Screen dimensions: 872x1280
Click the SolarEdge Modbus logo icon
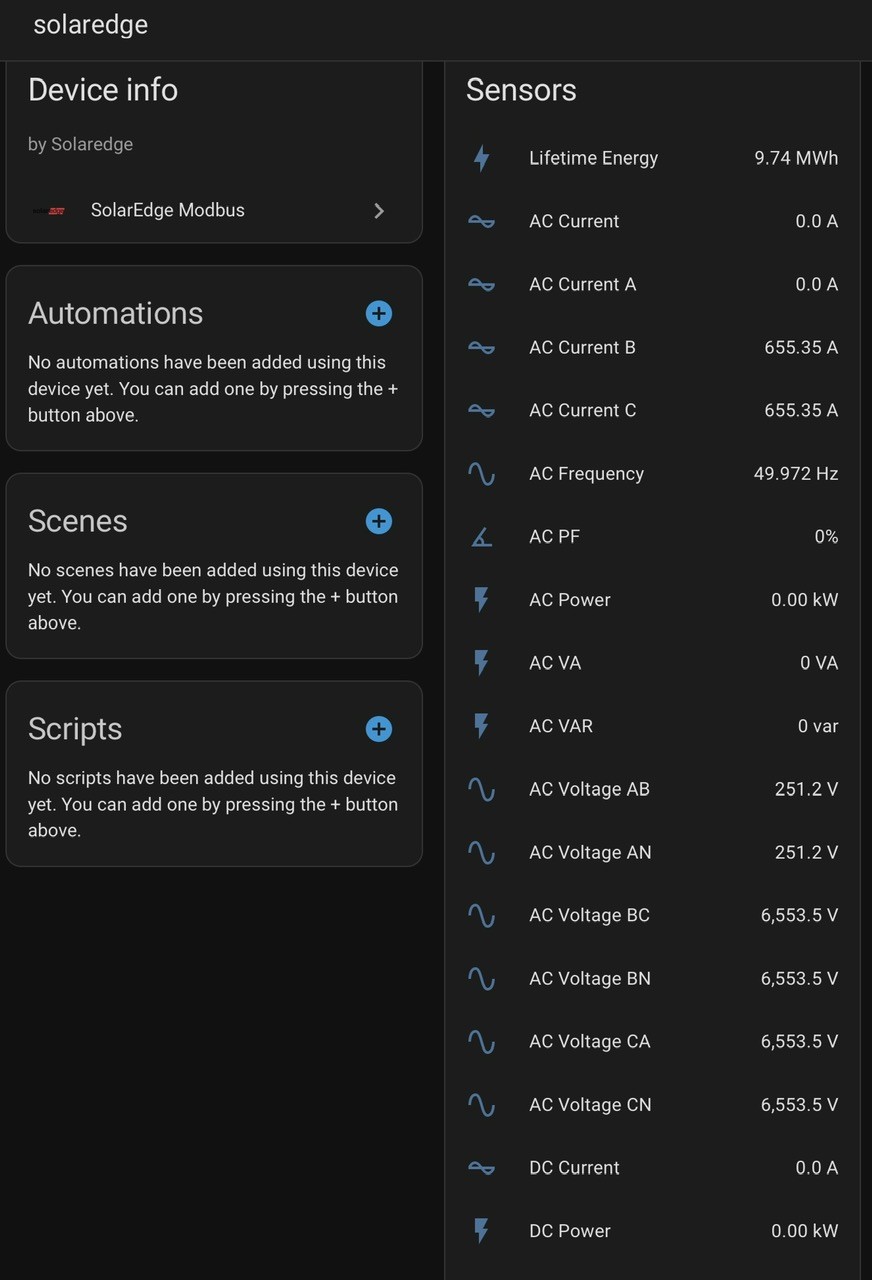pyautogui.click(x=49, y=211)
